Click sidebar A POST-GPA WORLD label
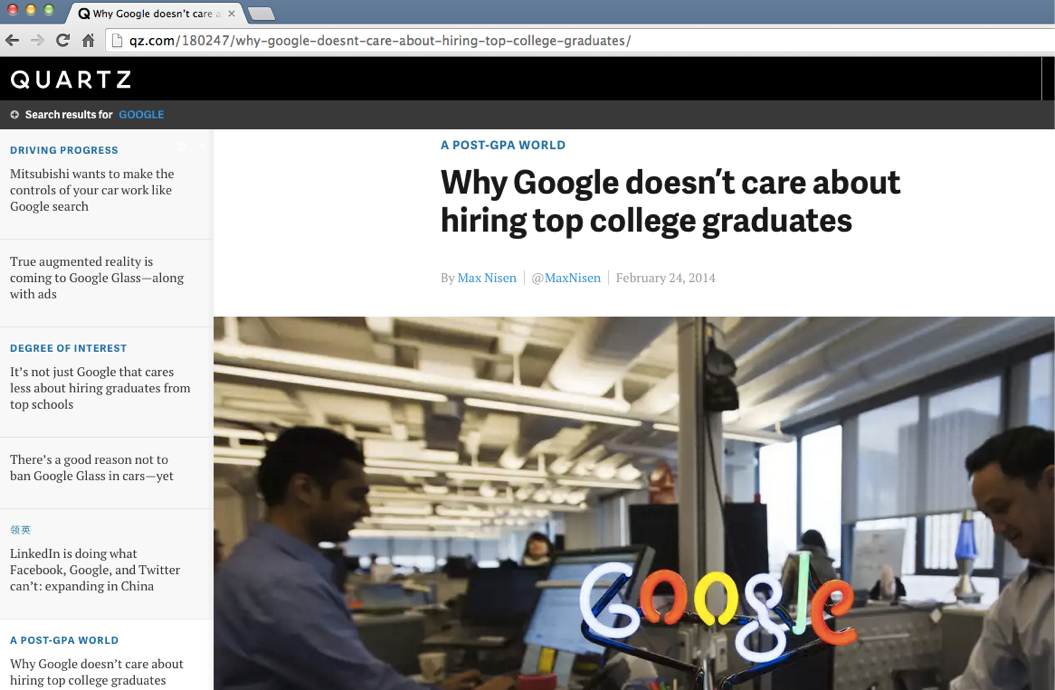 coord(65,640)
